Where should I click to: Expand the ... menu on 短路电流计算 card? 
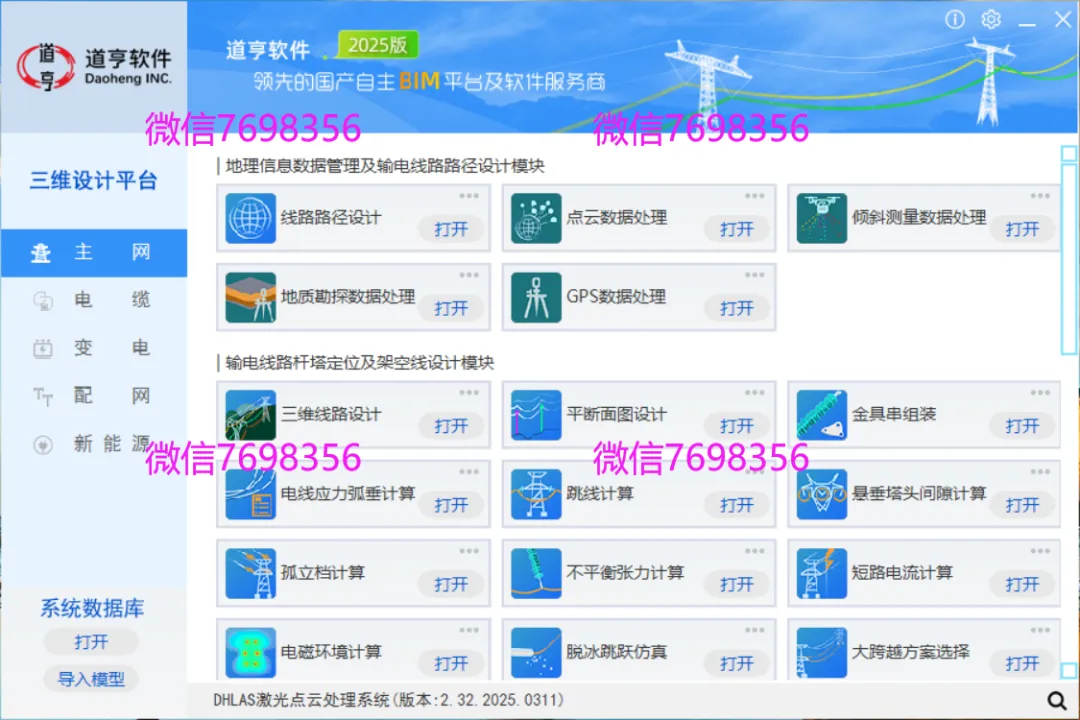[1040, 552]
